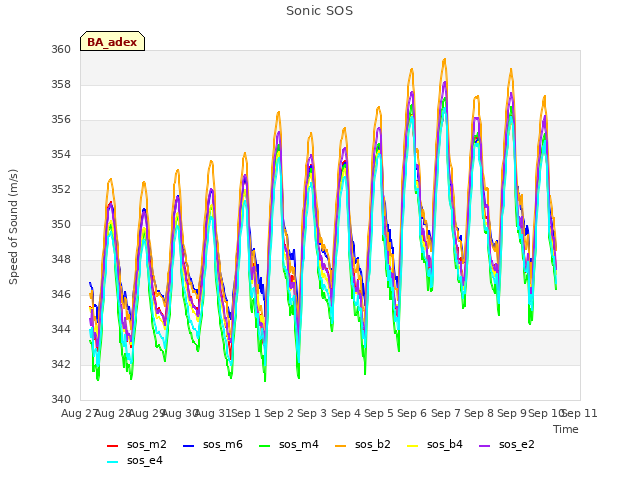The width and height of the screenshot is (640, 480).
Task: Click the red sos_m2 legend swatch
Action: [x=112, y=446]
